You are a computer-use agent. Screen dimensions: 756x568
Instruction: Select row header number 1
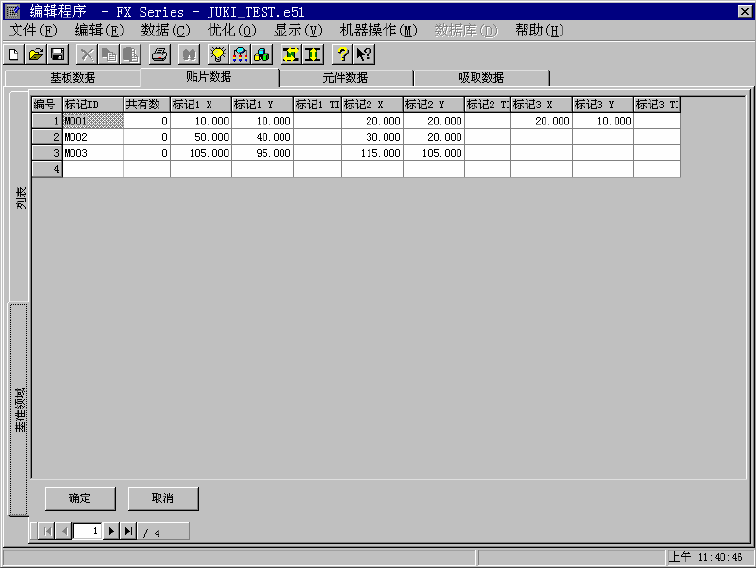[47, 121]
